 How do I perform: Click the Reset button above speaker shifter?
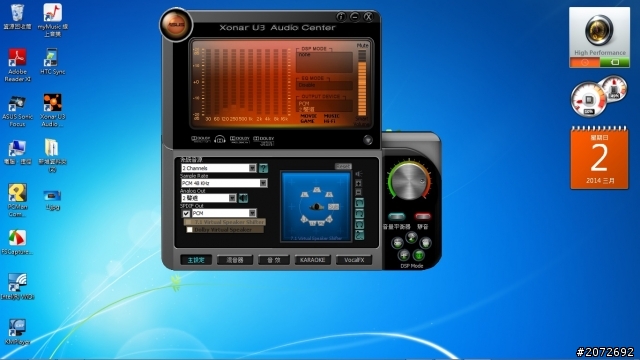[x=343, y=166]
